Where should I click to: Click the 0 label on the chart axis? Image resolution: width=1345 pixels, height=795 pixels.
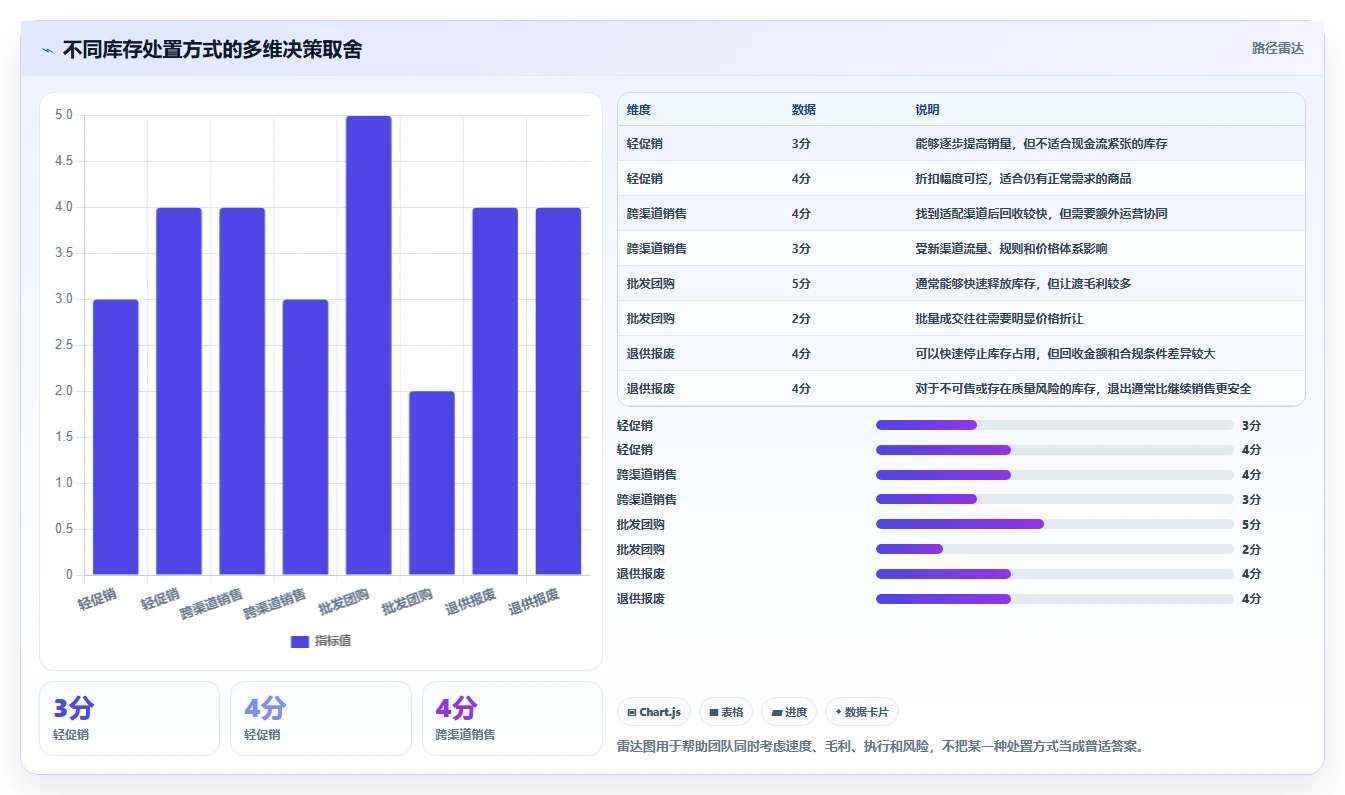pyautogui.click(x=70, y=575)
